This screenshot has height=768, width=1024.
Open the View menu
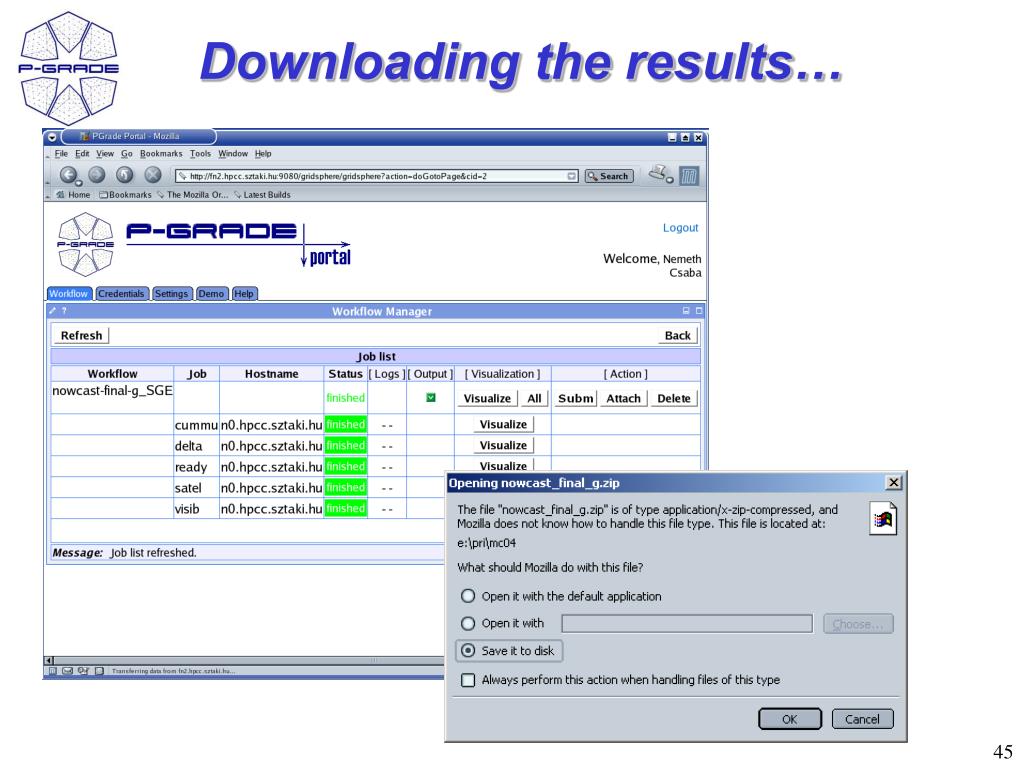105,153
